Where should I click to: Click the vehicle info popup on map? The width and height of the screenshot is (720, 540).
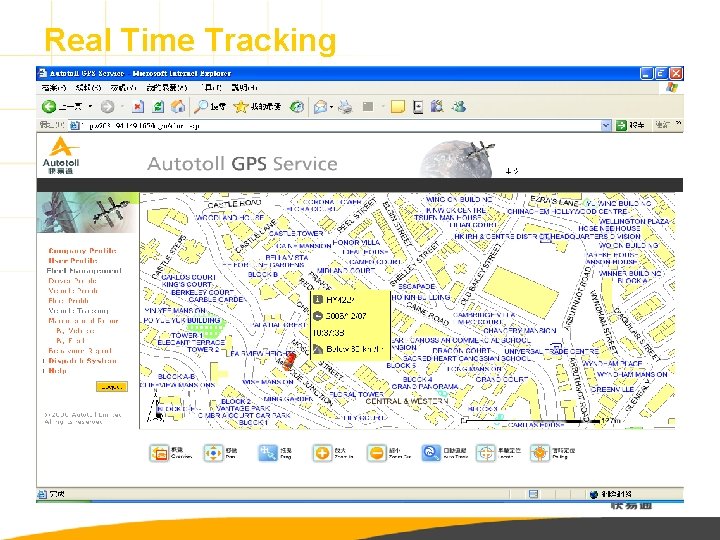[x=350, y=325]
